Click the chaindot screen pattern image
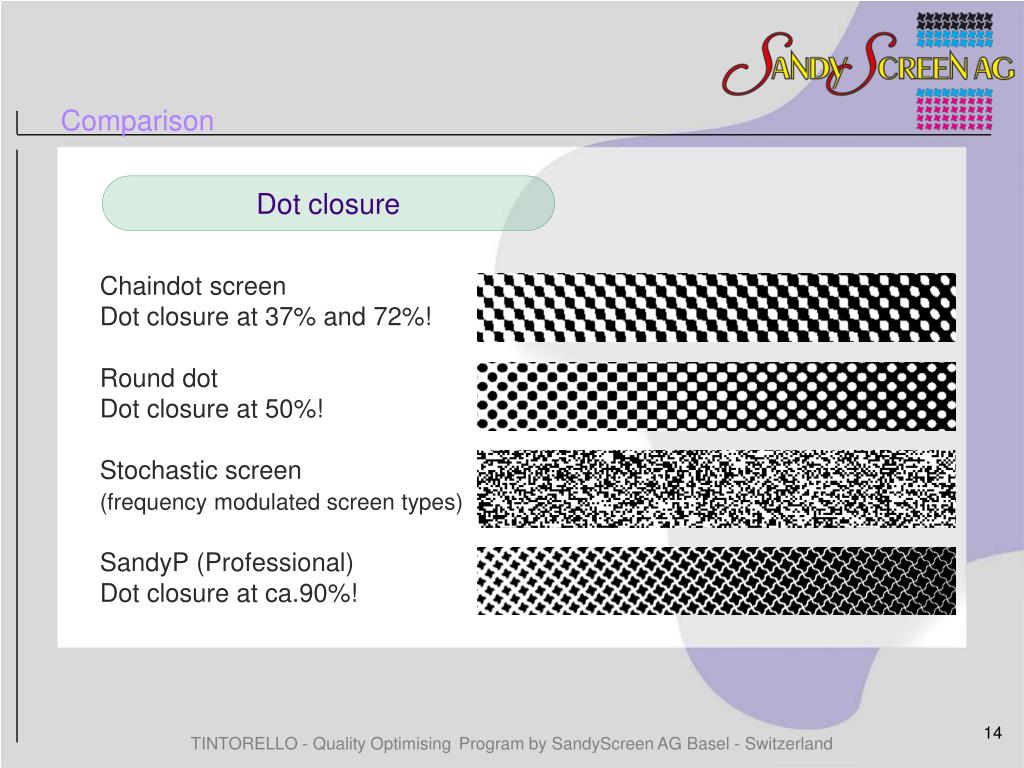This screenshot has height=768, width=1024. pos(716,308)
